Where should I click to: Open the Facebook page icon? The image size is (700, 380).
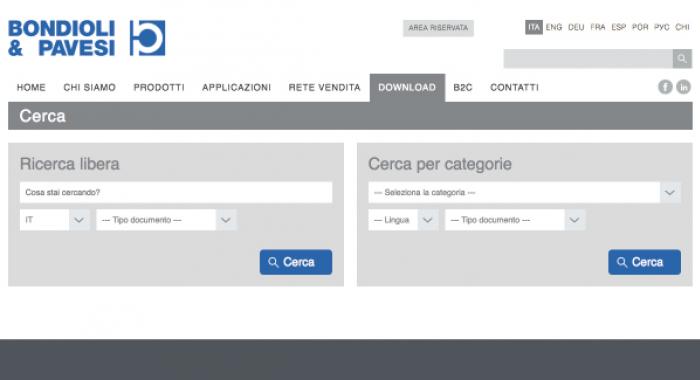(665, 87)
